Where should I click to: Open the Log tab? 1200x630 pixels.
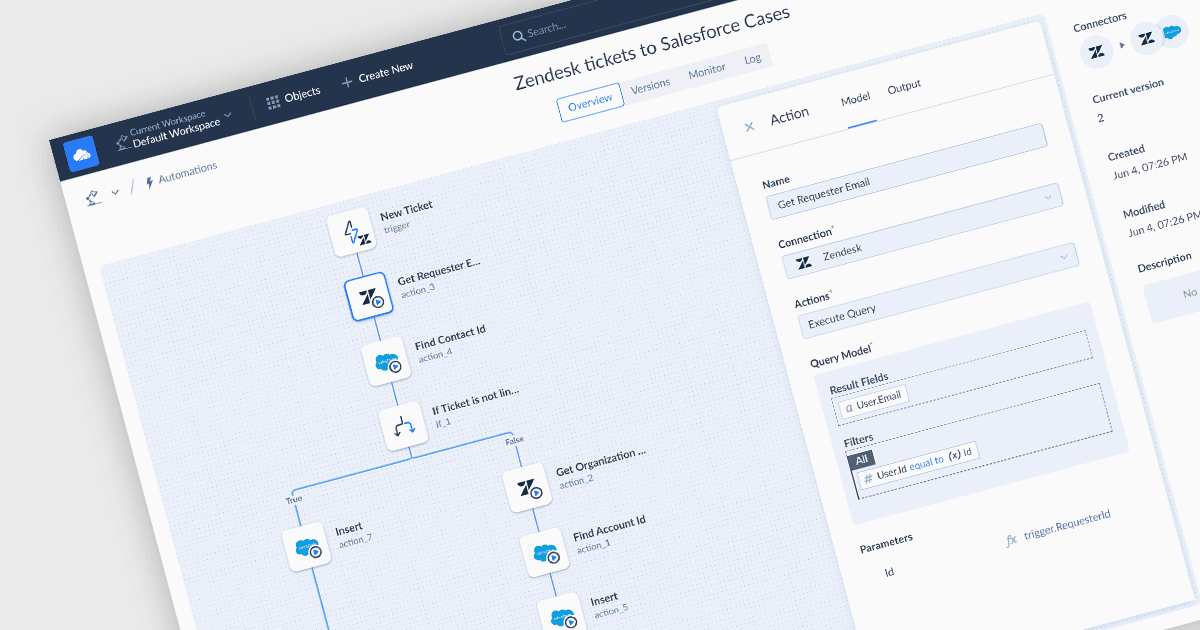point(752,59)
